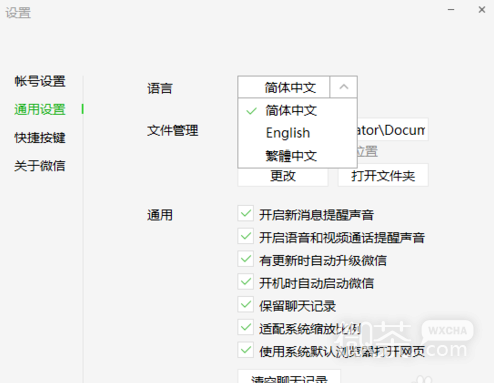Minimize the 设置 window

tap(451, 10)
